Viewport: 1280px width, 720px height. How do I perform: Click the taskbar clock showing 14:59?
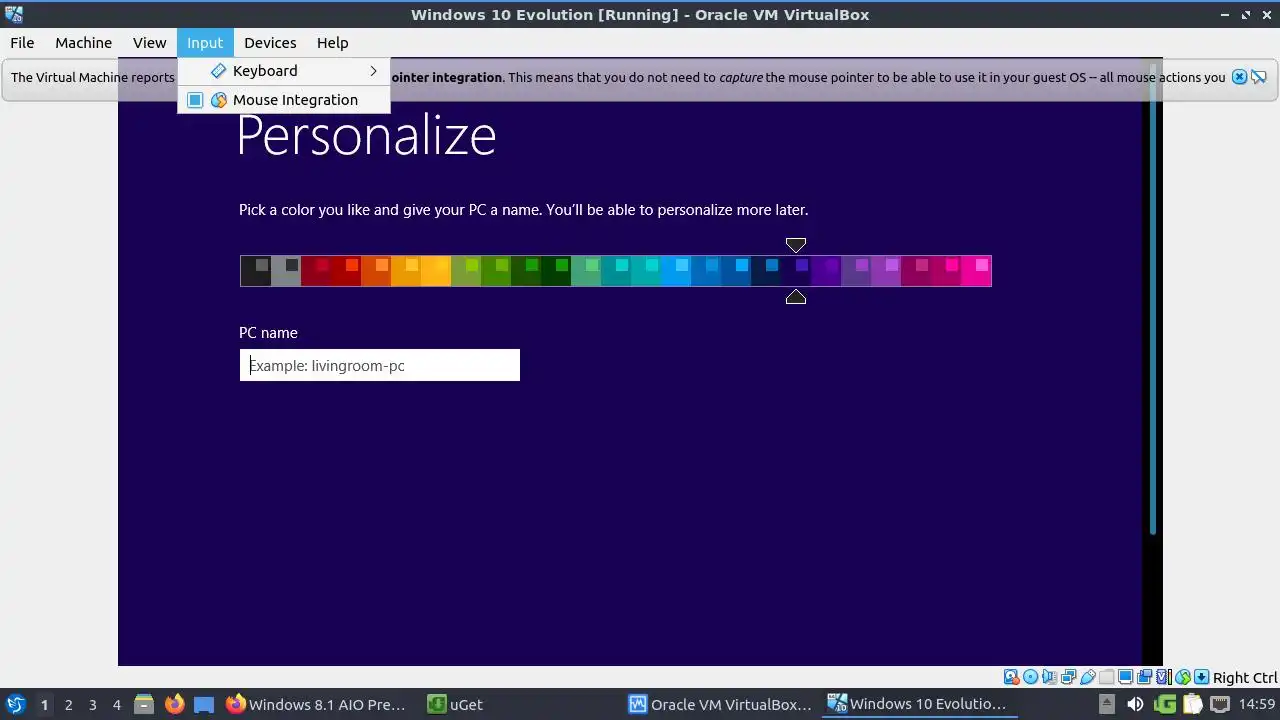point(1256,704)
